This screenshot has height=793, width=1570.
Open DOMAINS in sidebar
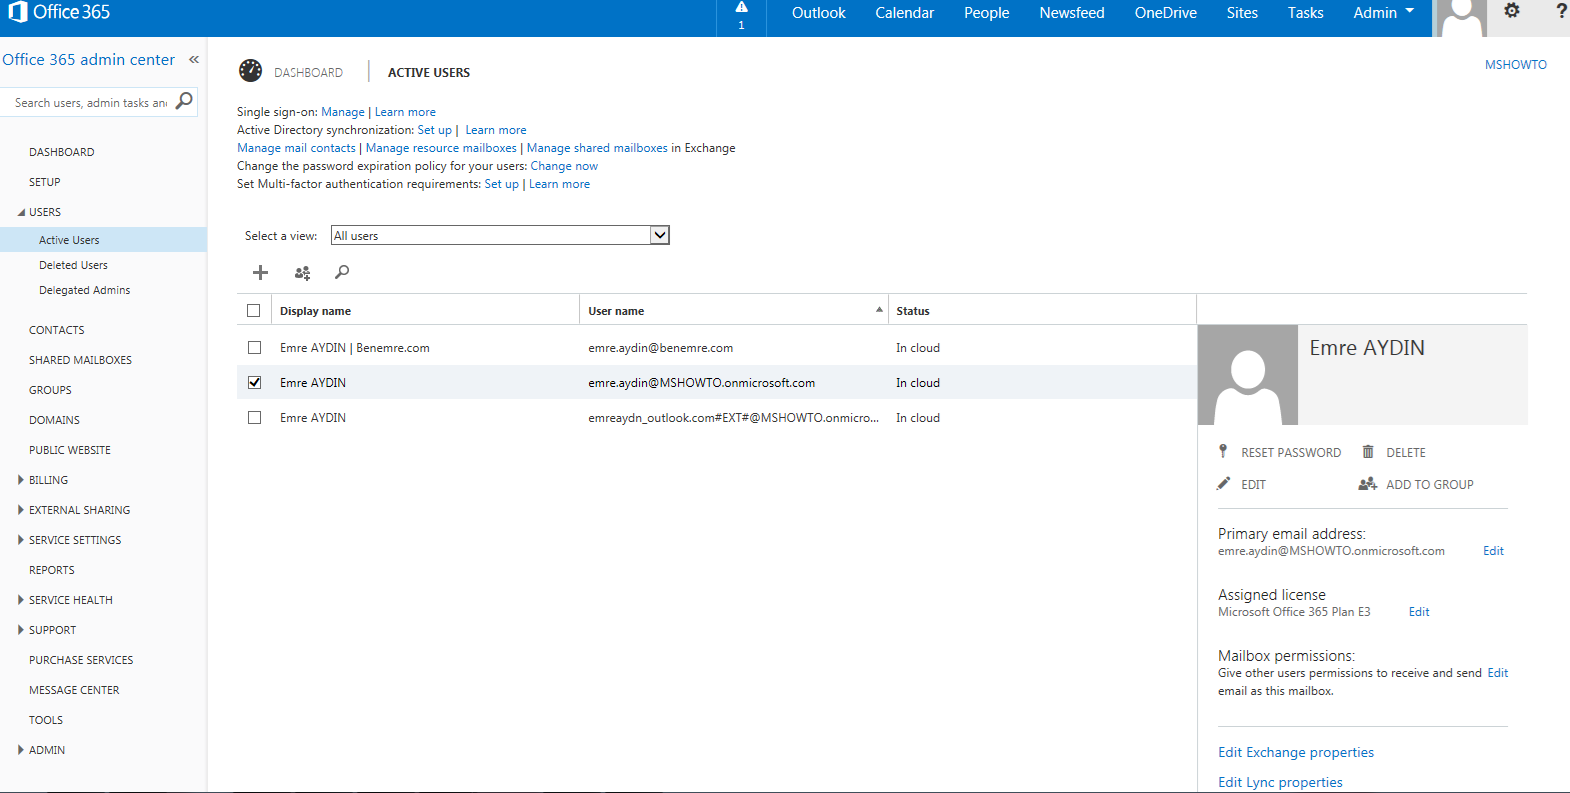(x=54, y=420)
